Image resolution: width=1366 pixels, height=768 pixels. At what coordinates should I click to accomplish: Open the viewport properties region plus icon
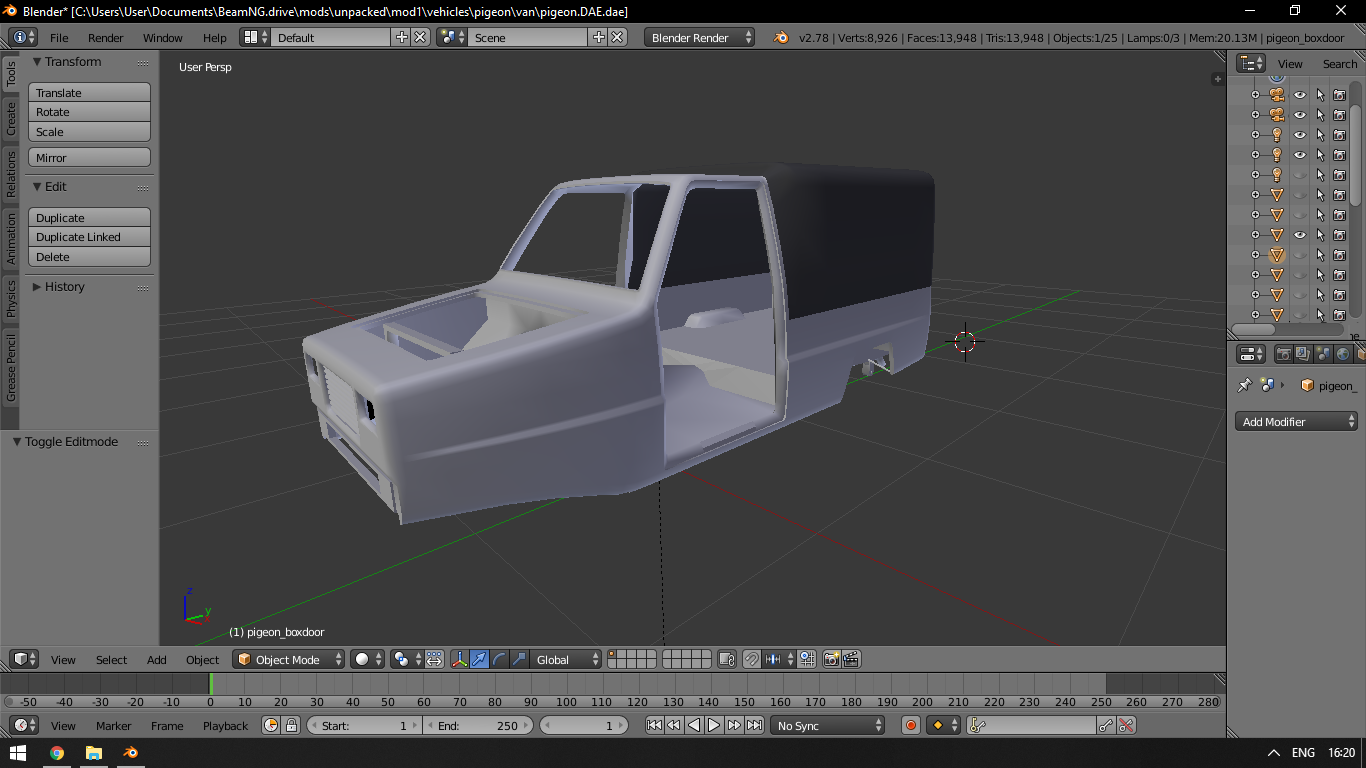coord(1217,78)
